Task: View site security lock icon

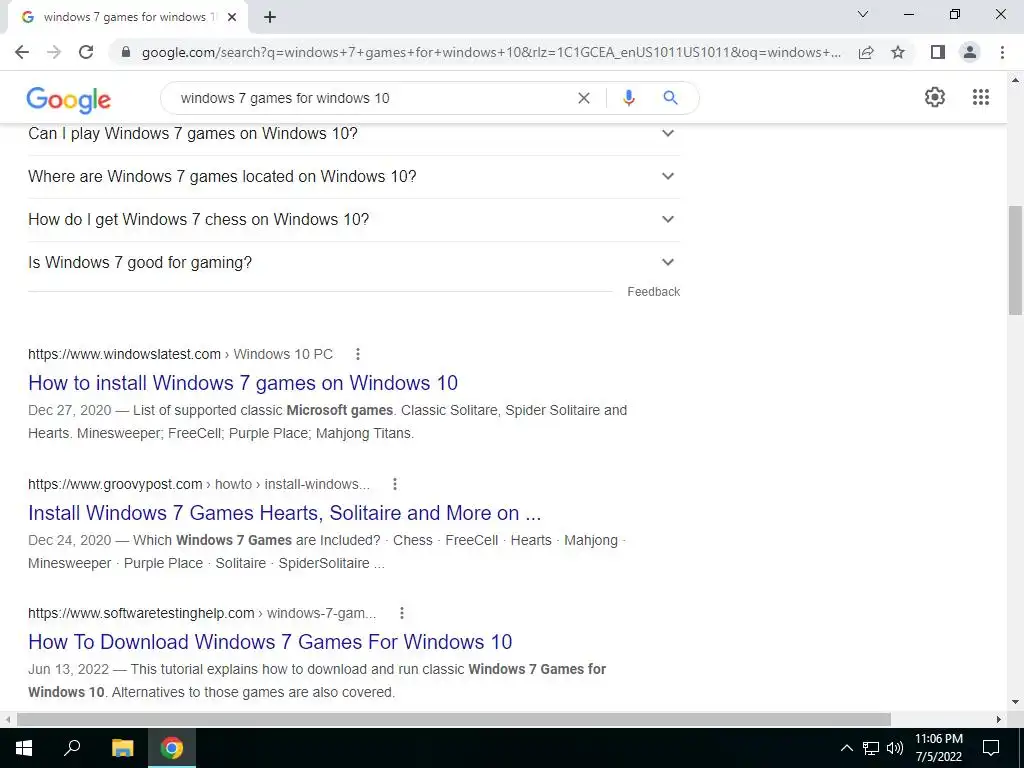Action: pos(126,52)
